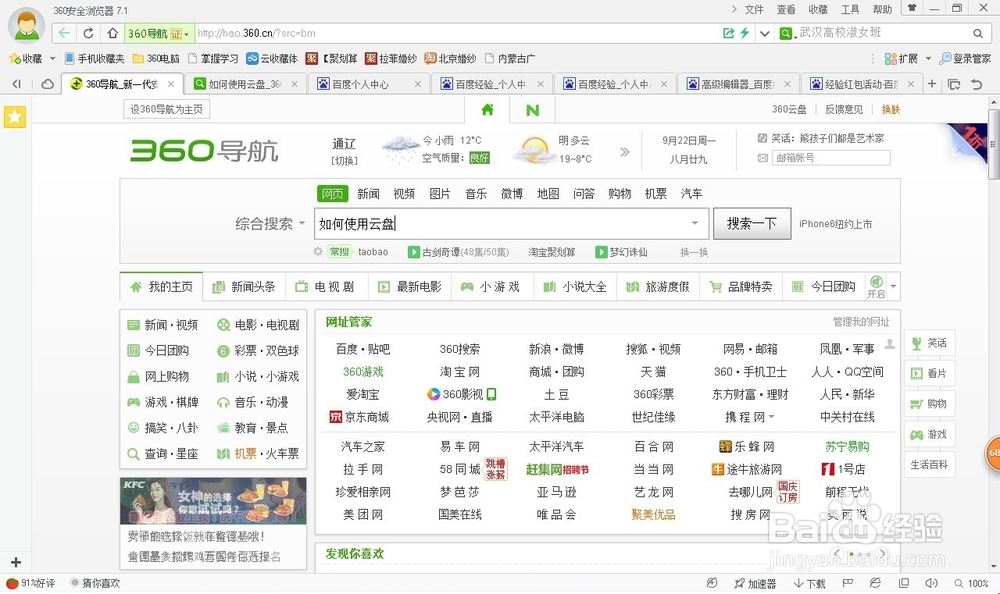This screenshot has width=1000, height=594.
Task: Click 管理我的网址 link
Action: (860, 322)
